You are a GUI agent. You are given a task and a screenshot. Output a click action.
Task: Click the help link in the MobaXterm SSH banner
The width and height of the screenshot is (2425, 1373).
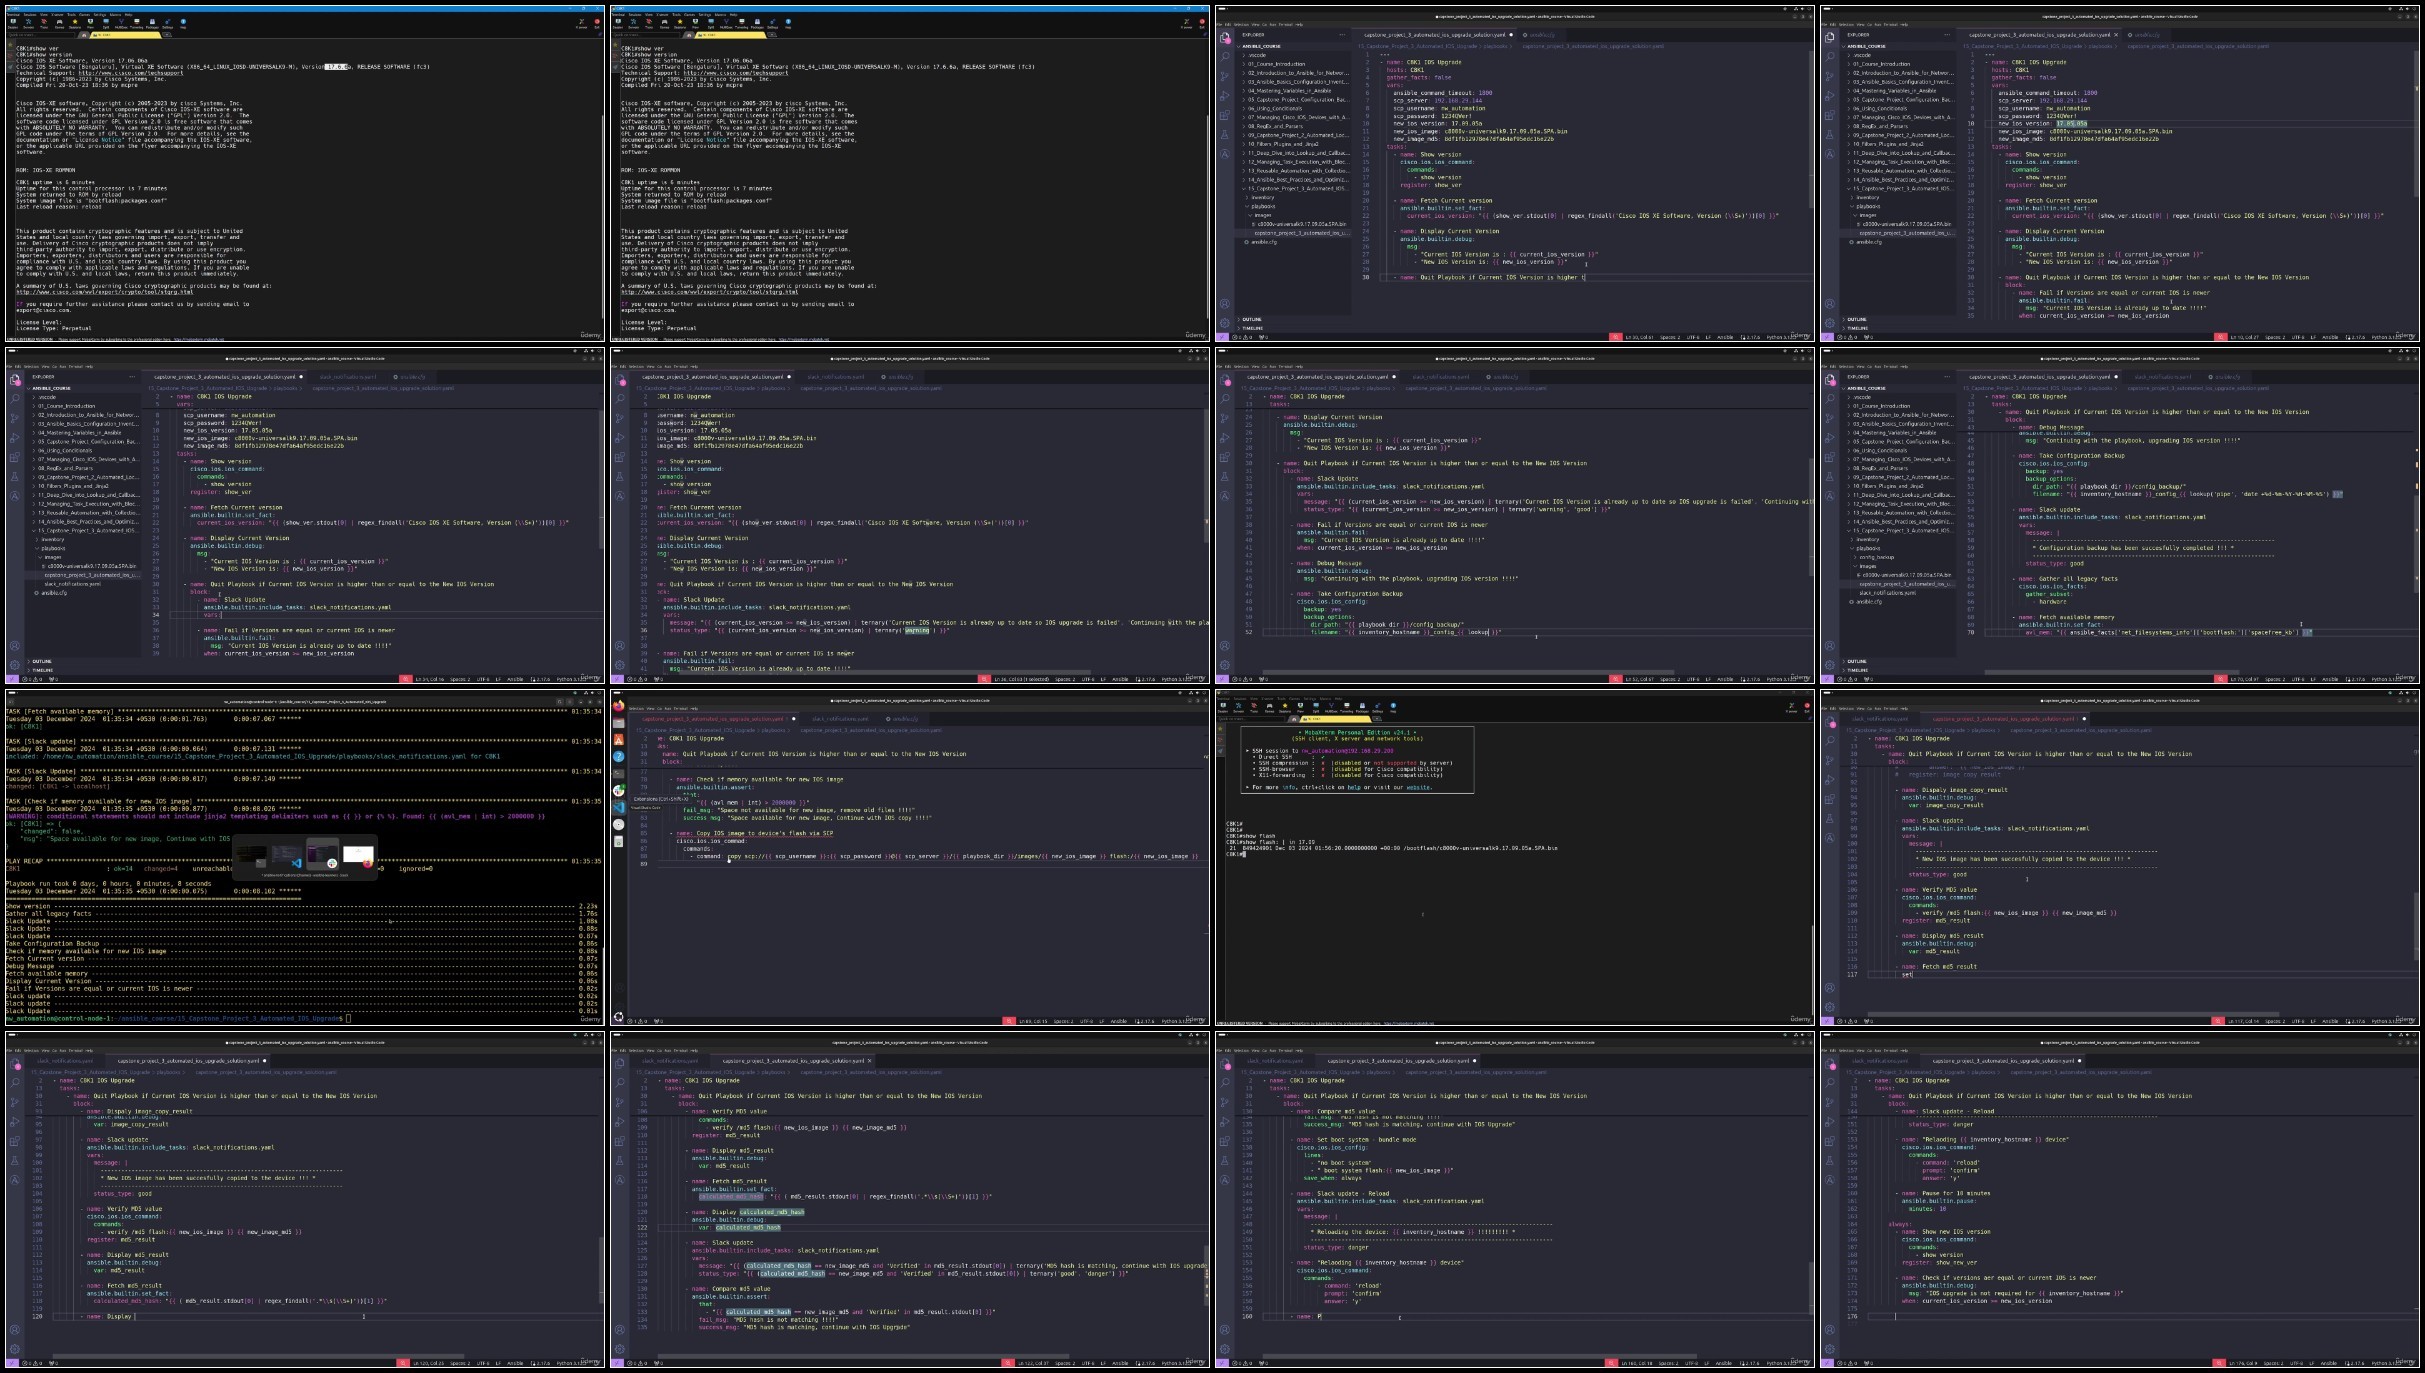click(1354, 787)
